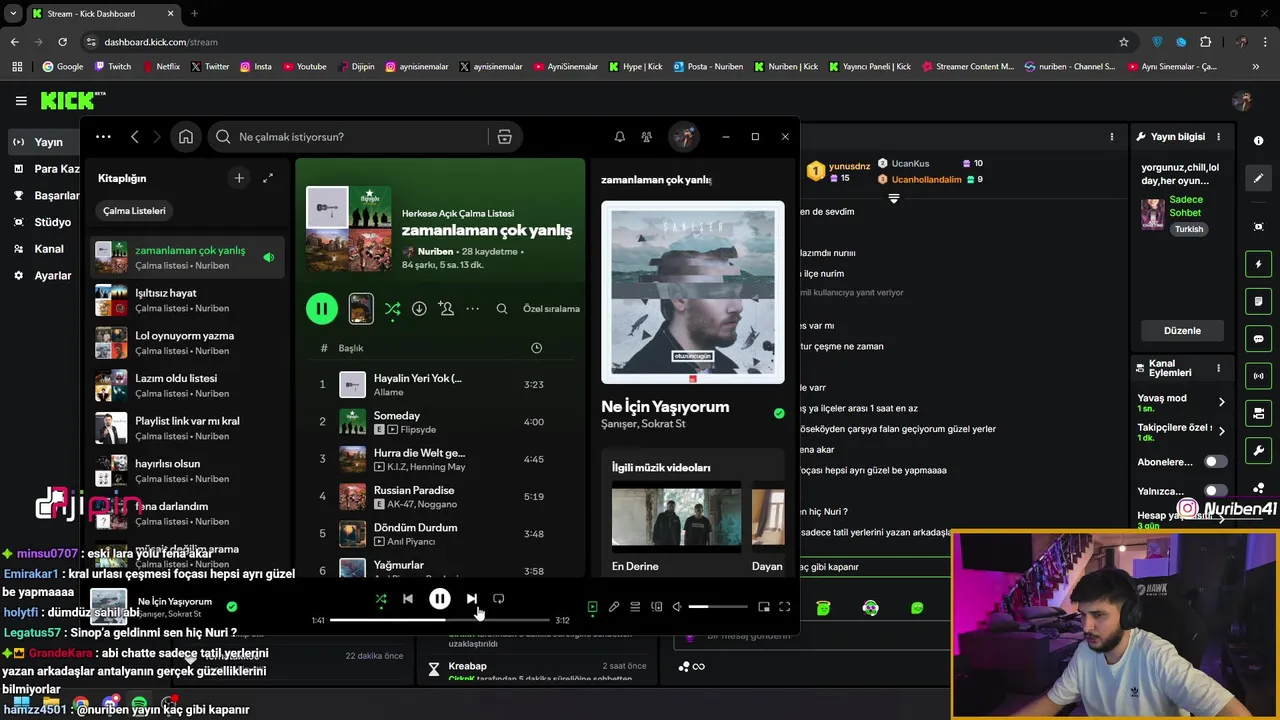Skip to the next track
Screen dimensions: 1280x720
(x=472, y=599)
